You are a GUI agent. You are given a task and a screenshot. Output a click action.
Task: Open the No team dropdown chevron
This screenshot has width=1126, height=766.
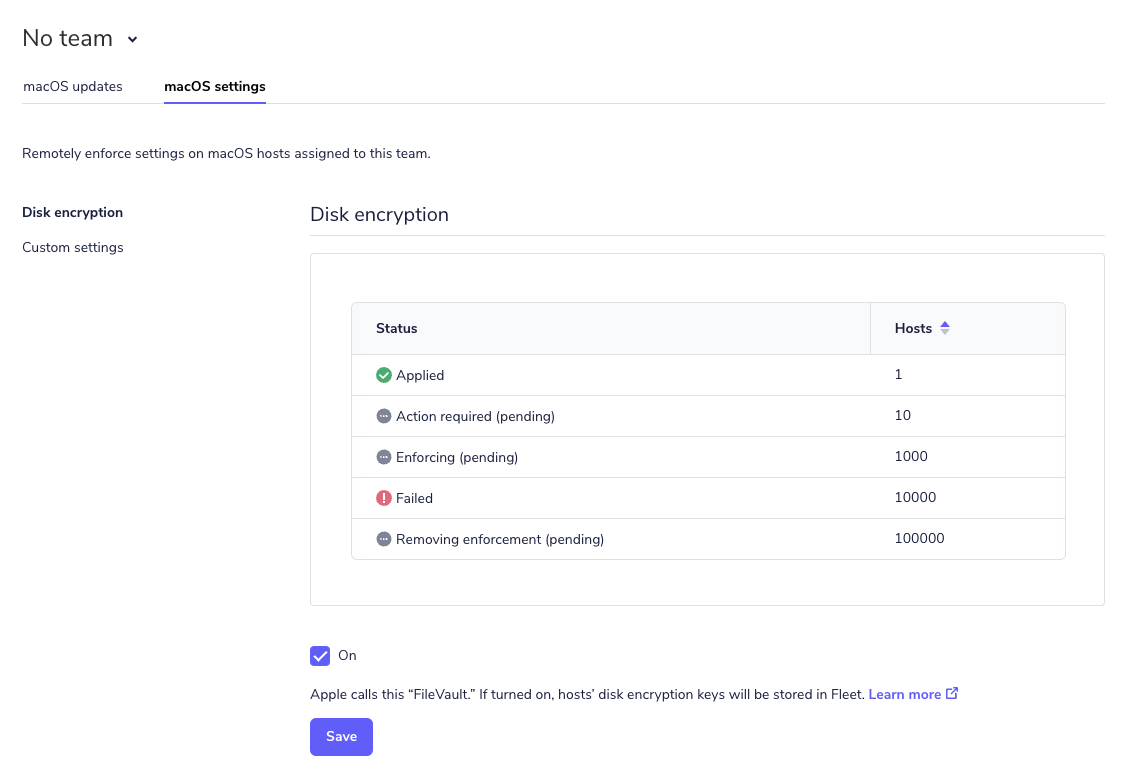pos(132,39)
